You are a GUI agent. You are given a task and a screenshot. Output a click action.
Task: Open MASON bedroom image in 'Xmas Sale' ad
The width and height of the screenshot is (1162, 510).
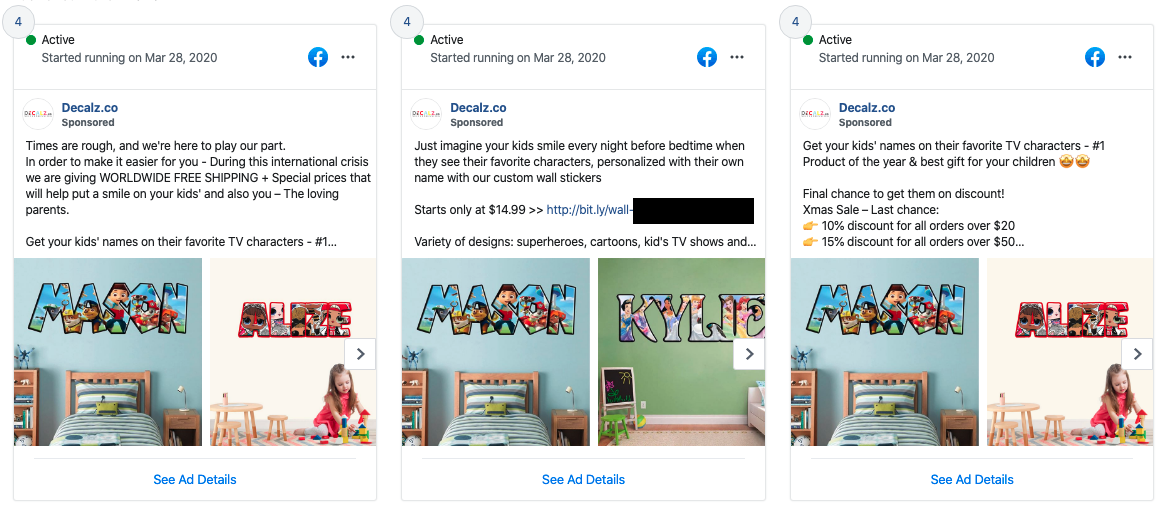885,352
